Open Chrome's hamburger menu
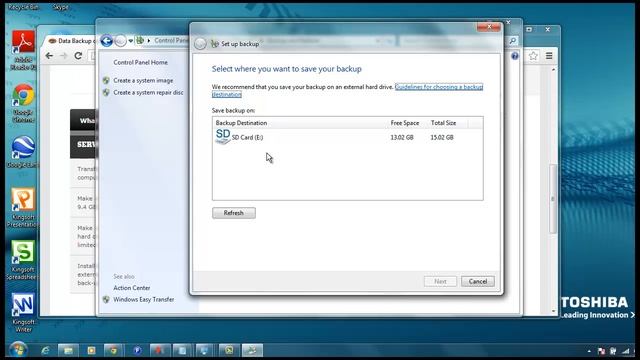The height and width of the screenshot is (360, 640). coord(549,56)
